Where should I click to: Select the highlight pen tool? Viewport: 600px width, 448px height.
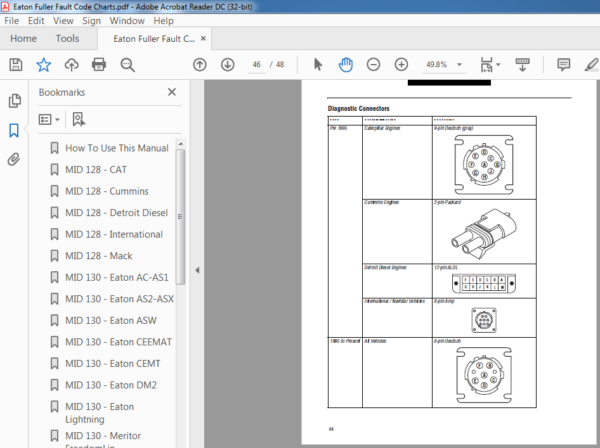click(x=592, y=65)
